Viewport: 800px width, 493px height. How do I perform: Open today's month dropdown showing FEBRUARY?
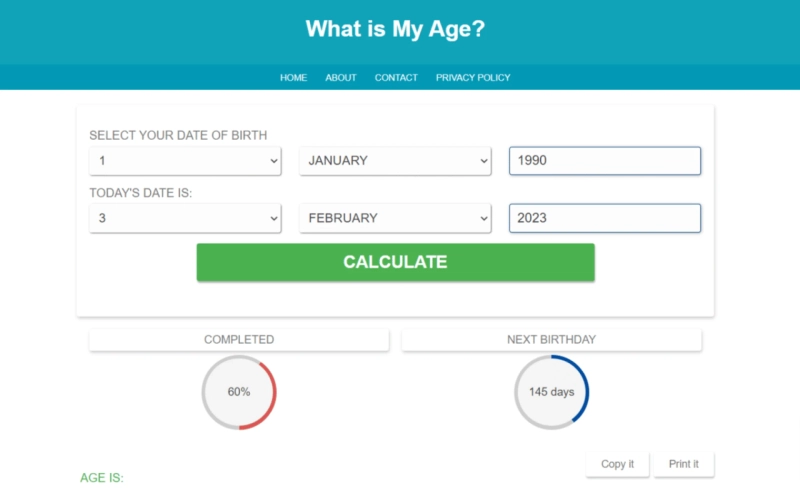coord(395,218)
